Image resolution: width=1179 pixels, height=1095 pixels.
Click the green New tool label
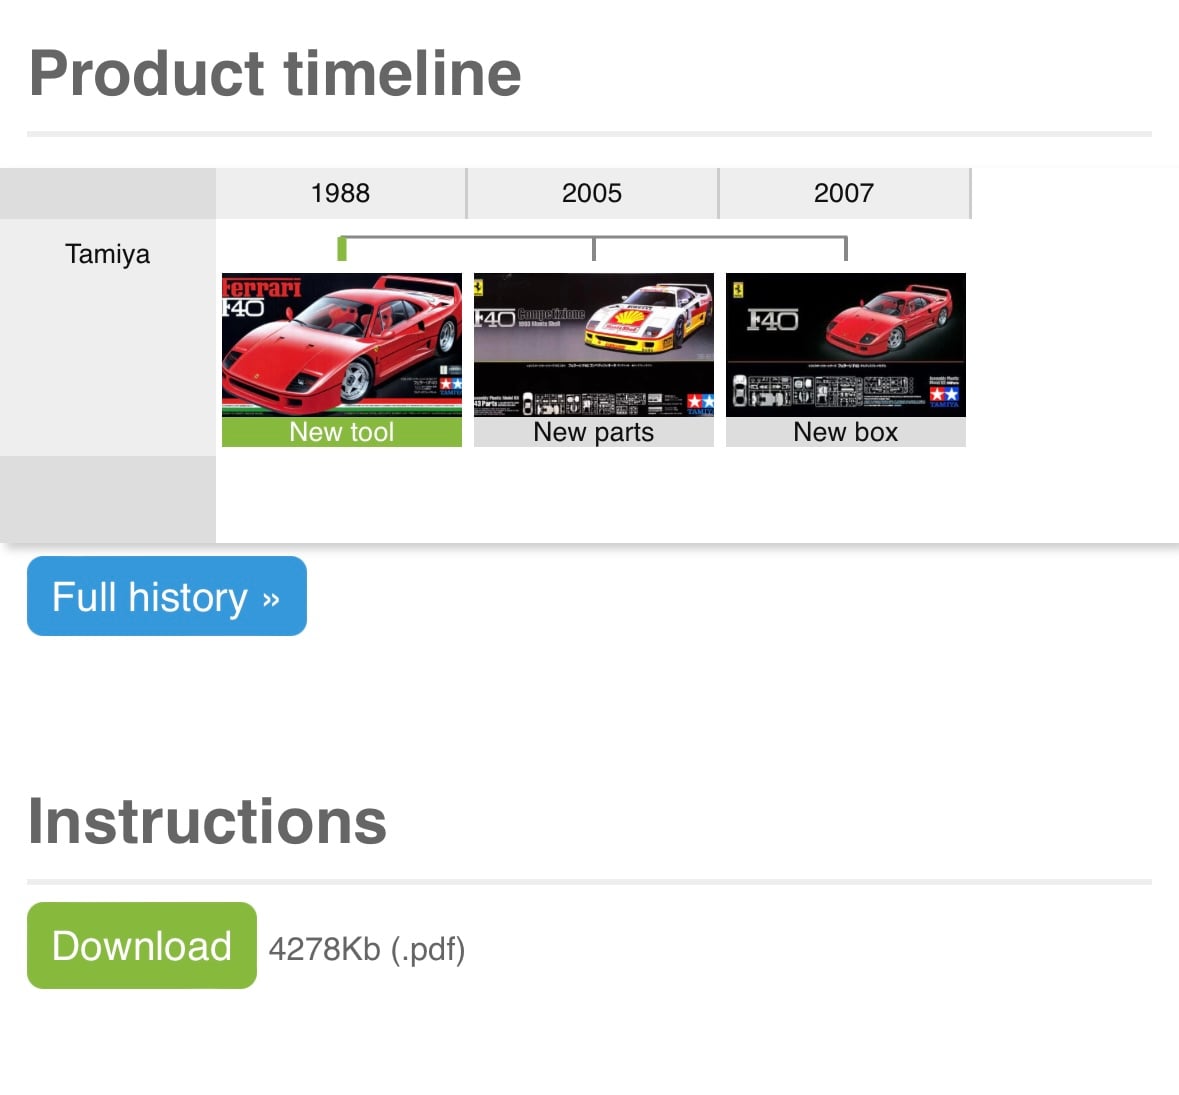pyautogui.click(x=341, y=432)
